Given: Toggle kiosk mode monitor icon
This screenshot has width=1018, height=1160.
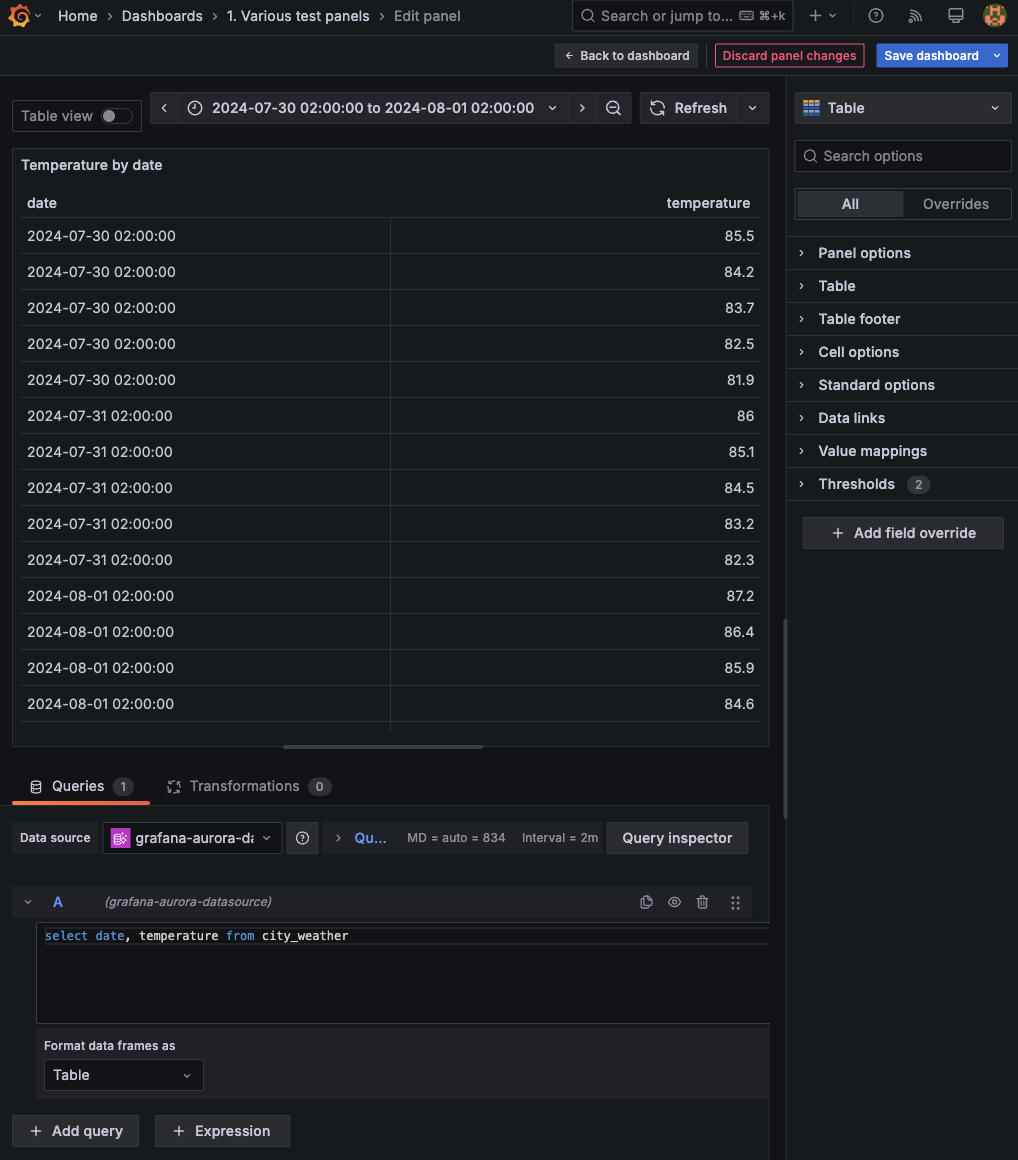Looking at the screenshot, I should pos(955,16).
